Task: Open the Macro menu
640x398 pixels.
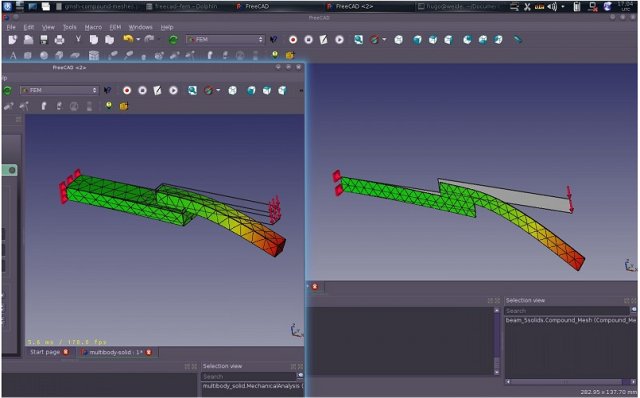Action: (93, 27)
